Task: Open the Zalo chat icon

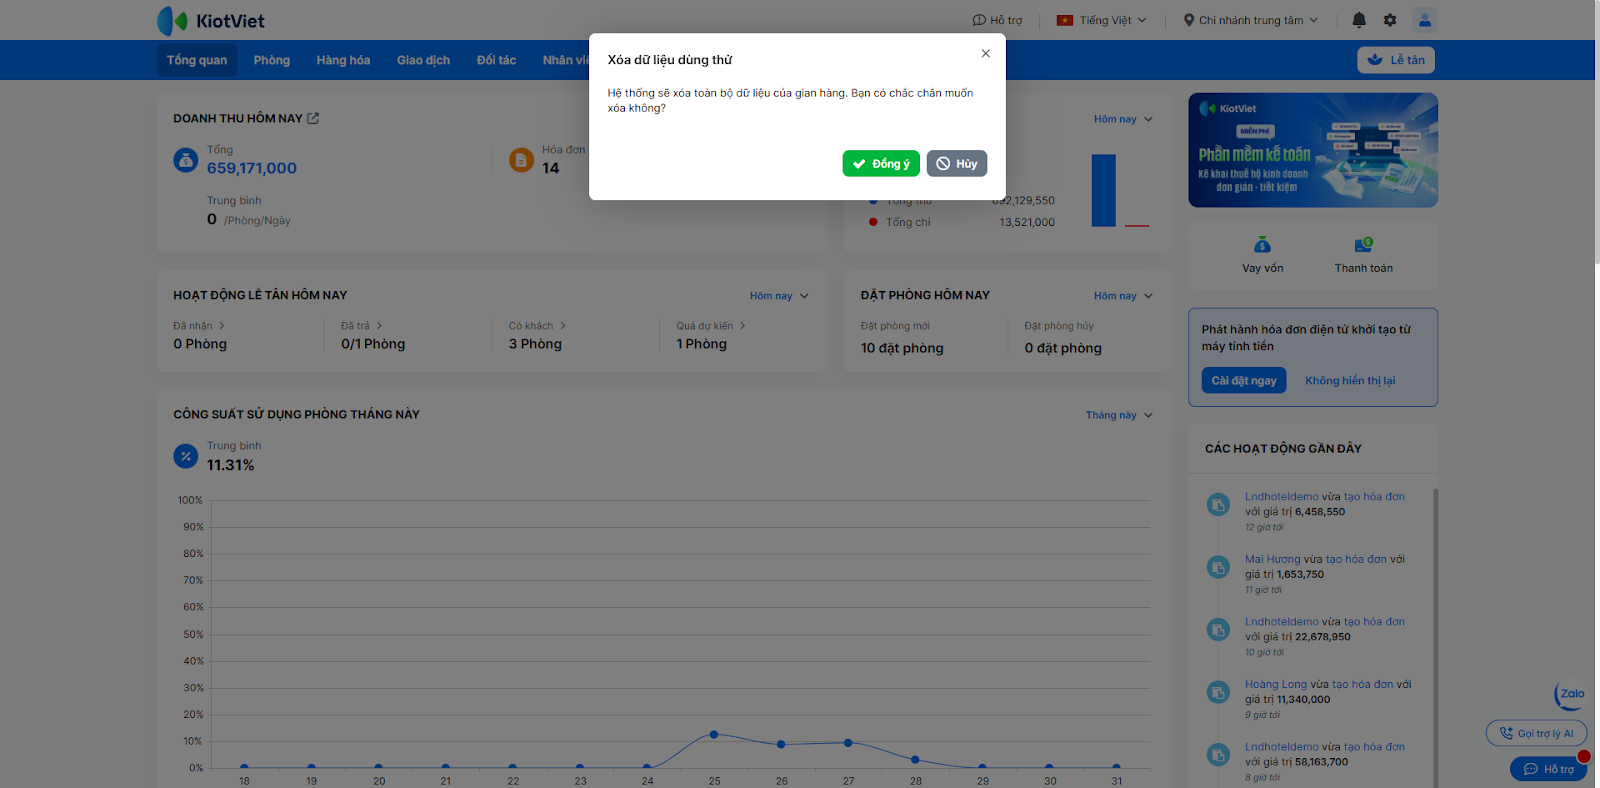Action: (1570, 694)
